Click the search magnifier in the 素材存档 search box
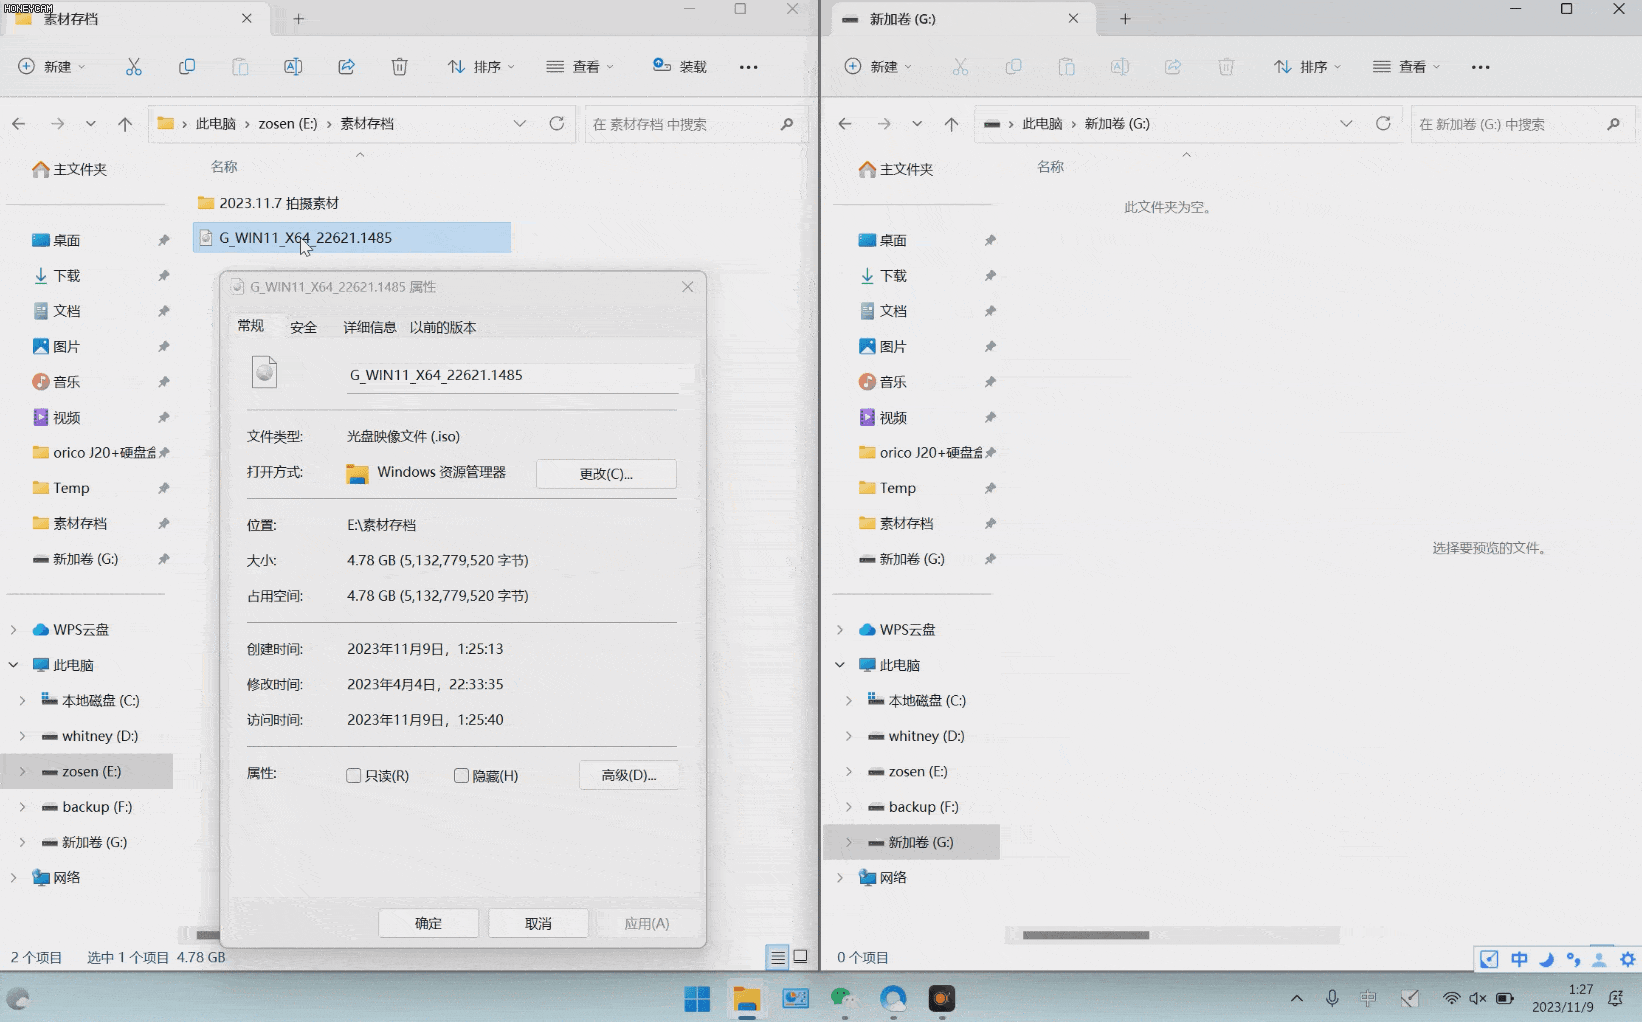Image resolution: width=1642 pixels, height=1022 pixels. click(787, 124)
